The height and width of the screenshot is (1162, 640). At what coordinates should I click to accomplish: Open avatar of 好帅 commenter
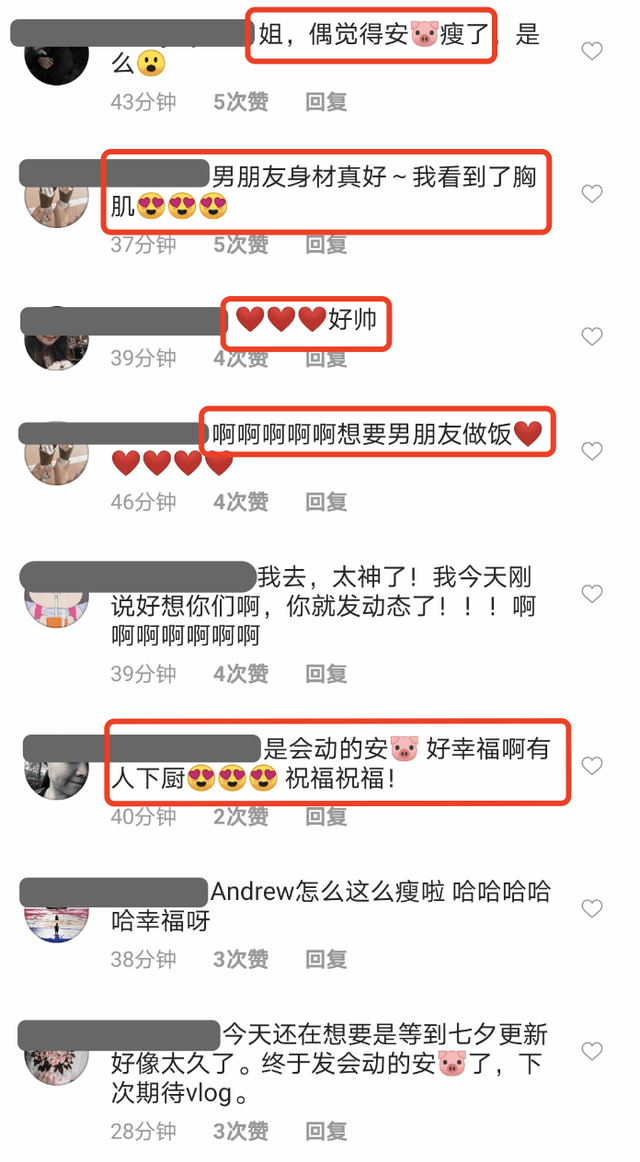pyautogui.click(x=56, y=339)
